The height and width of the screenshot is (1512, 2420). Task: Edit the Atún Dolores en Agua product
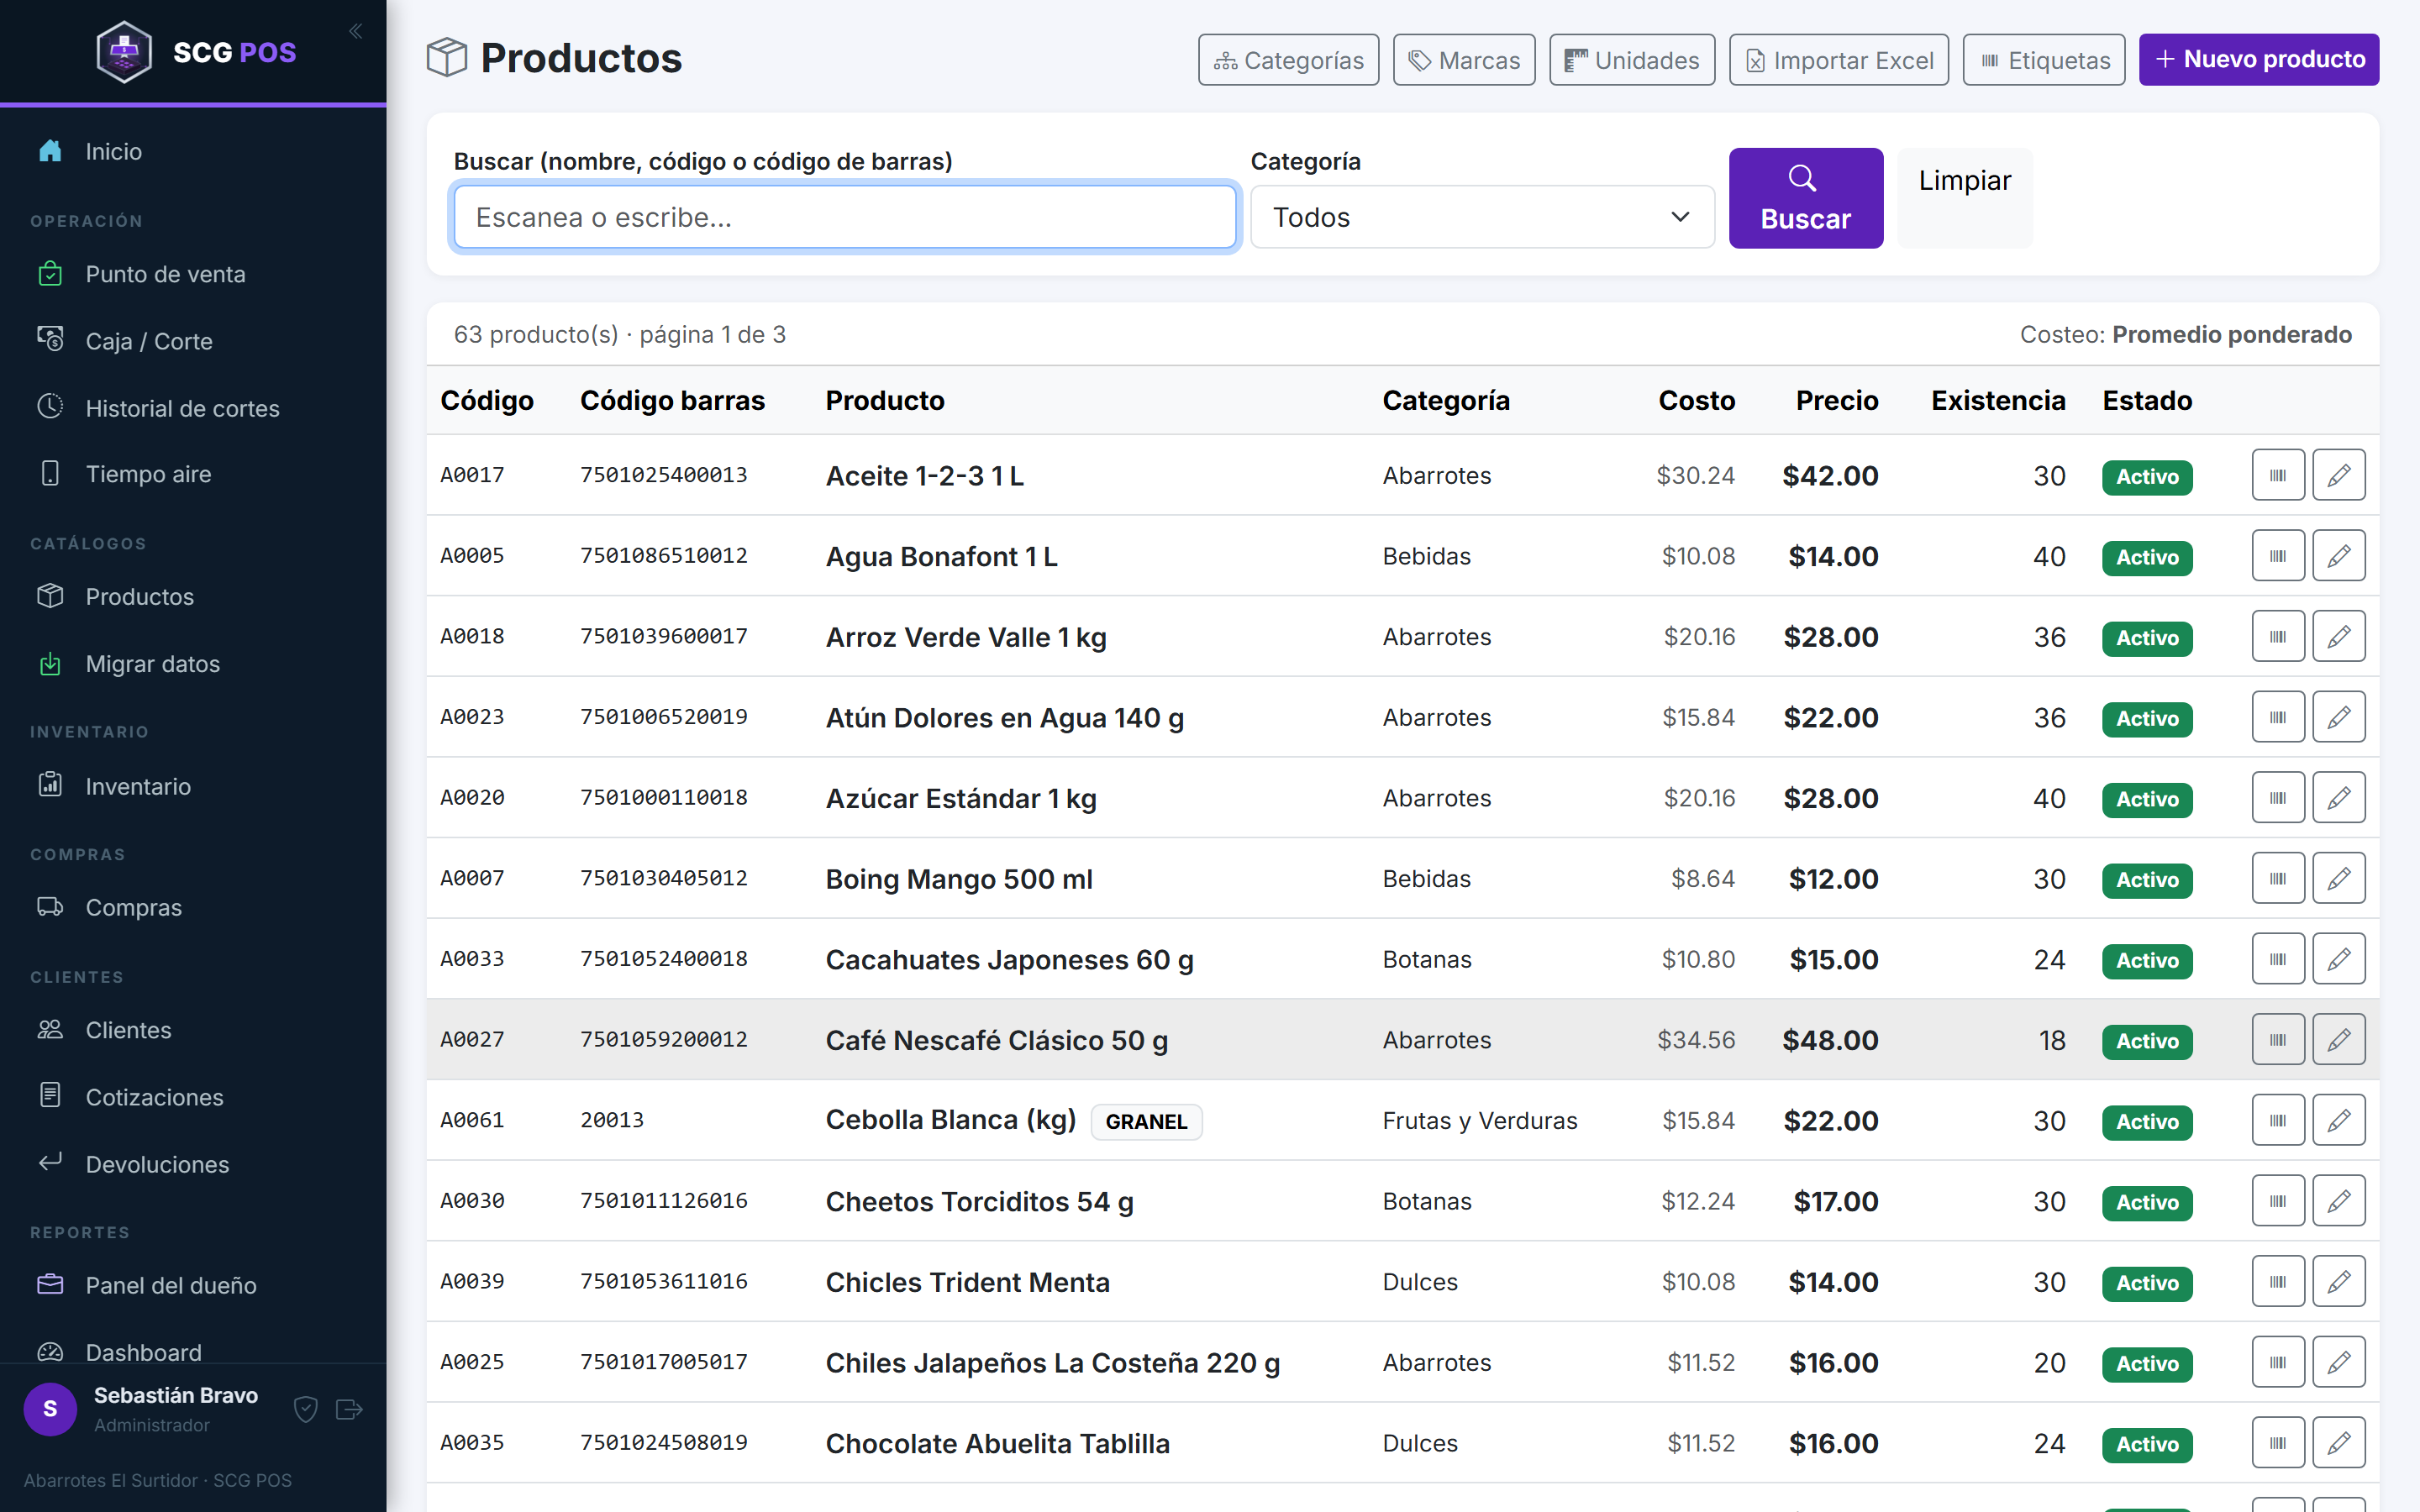point(2338,717)
